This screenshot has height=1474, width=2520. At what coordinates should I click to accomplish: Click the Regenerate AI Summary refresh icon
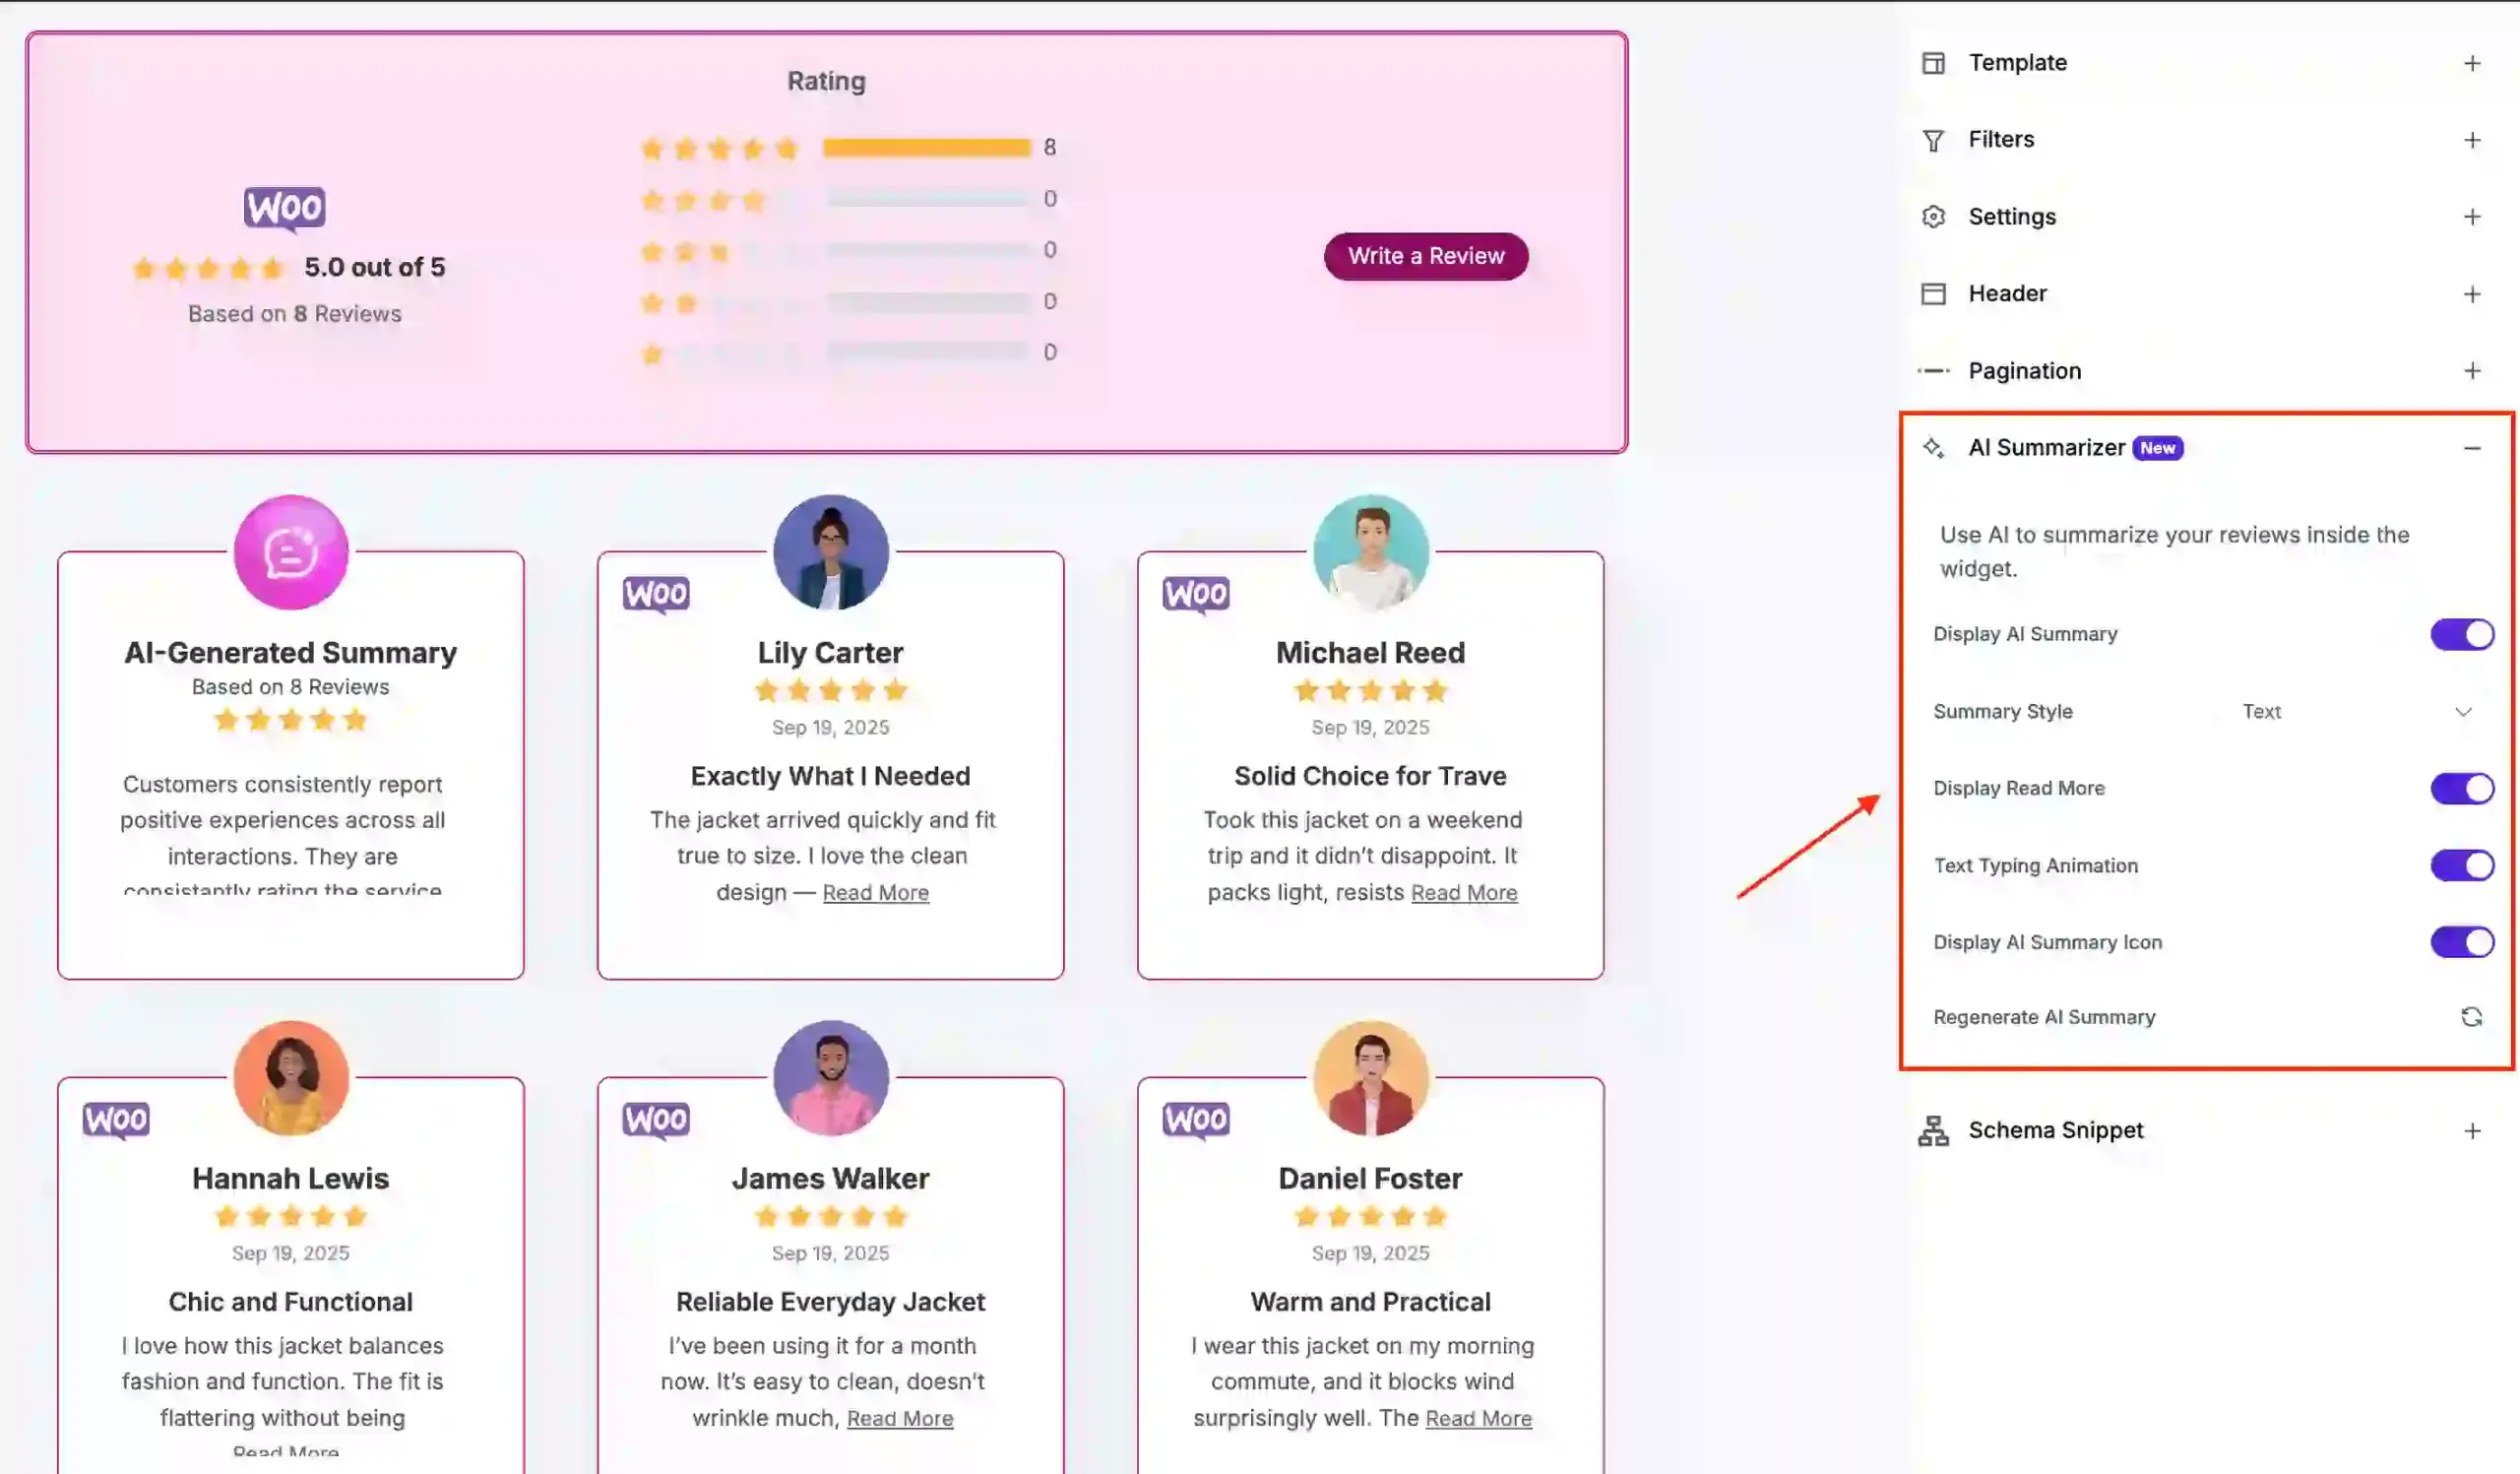pos(2472,1017)
